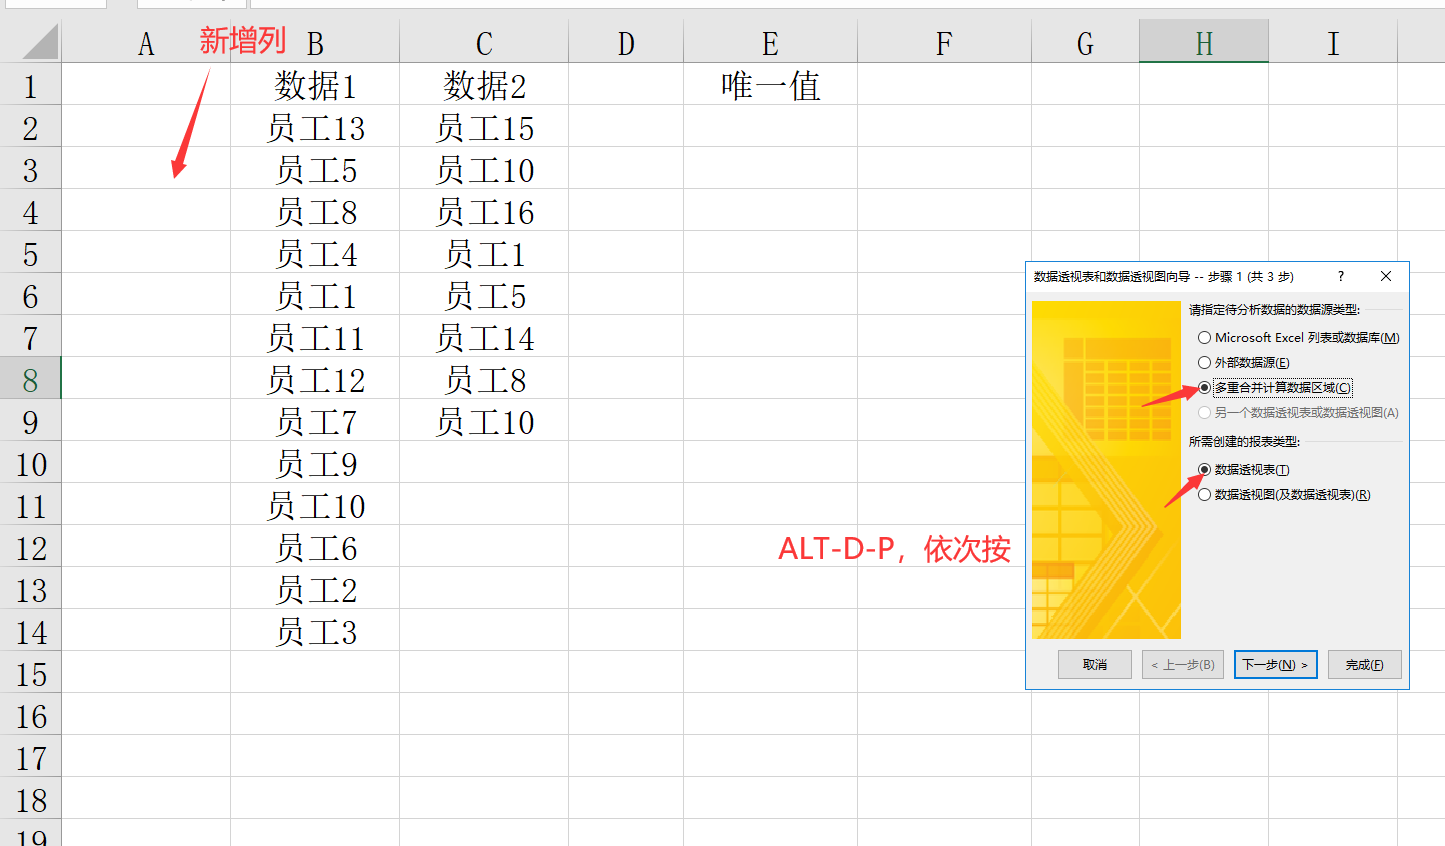Choose the 外部数据源 radio option
The height and width of the screenshot is (846, 1445).
click(x=1244, y=363)
